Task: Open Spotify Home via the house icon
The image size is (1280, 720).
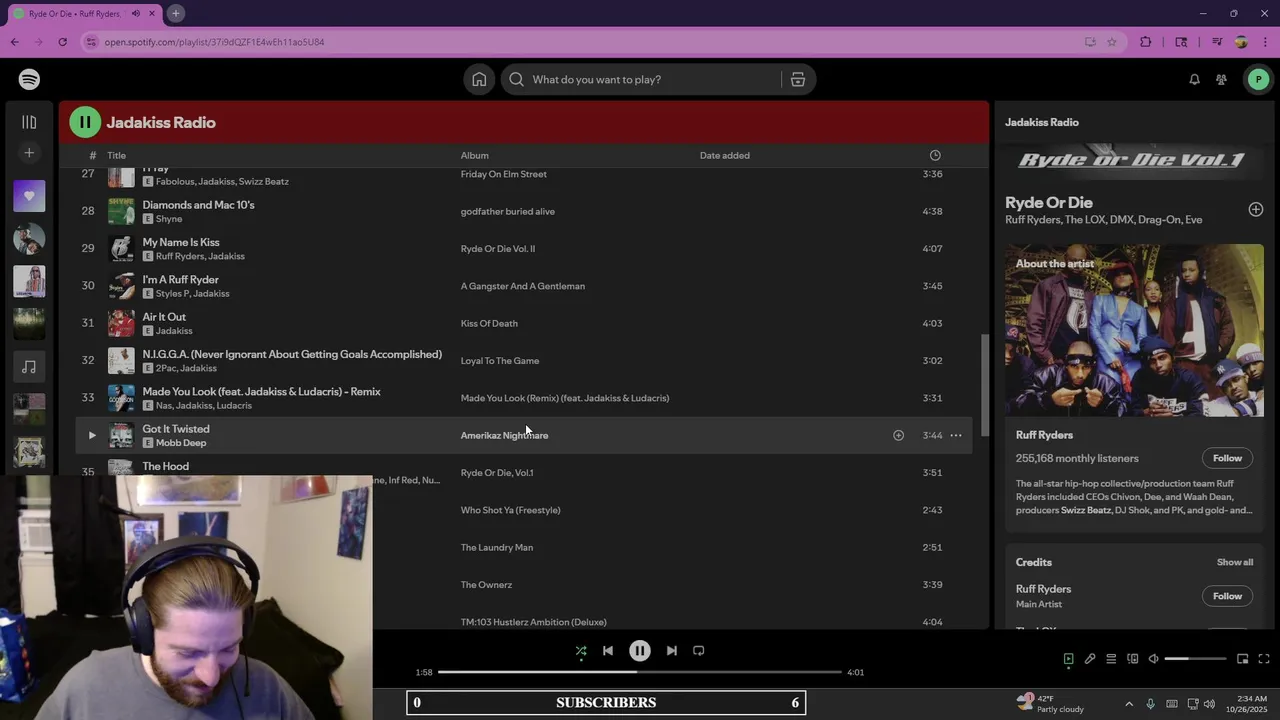Action: (479, 80)
